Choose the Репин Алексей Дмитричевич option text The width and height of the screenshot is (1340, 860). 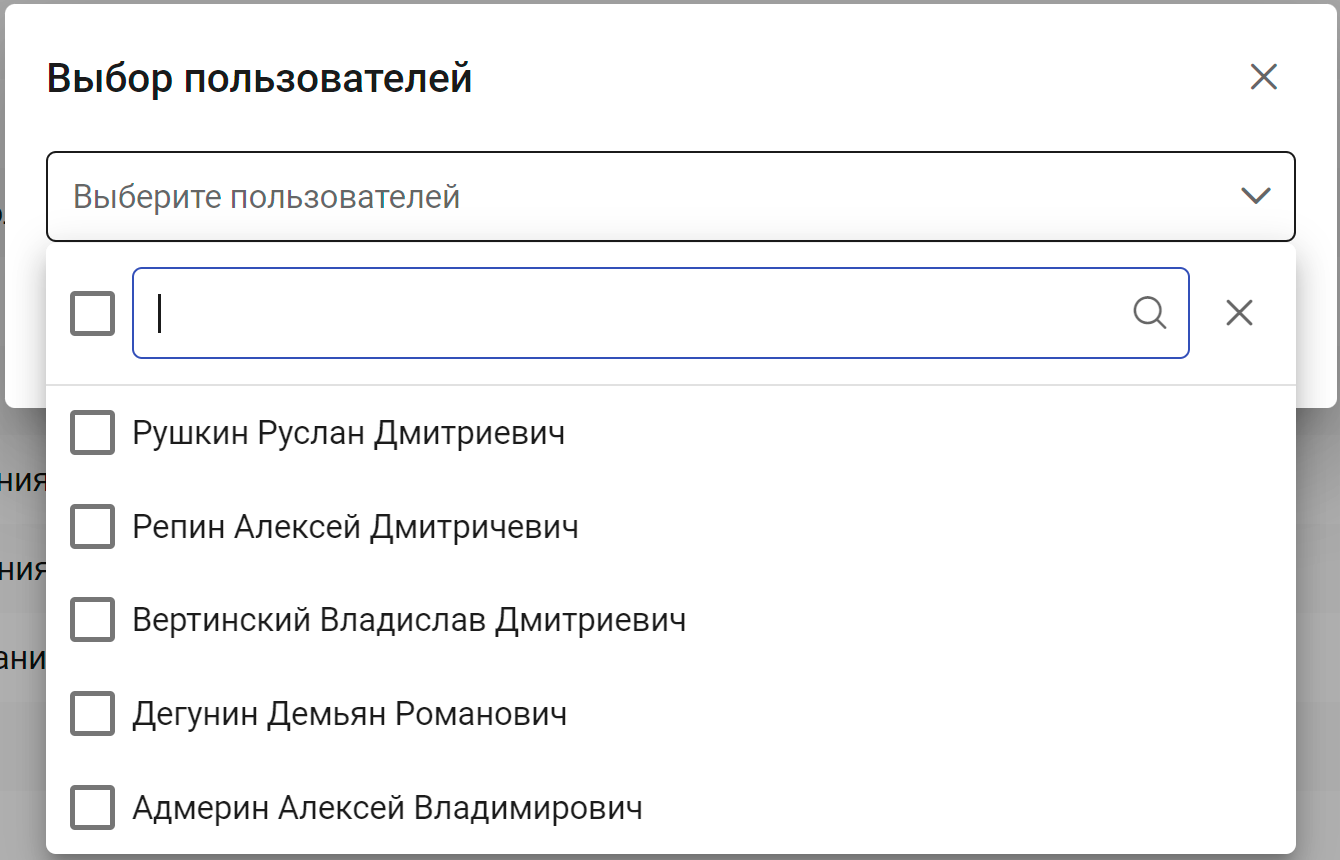click(355, 527)
